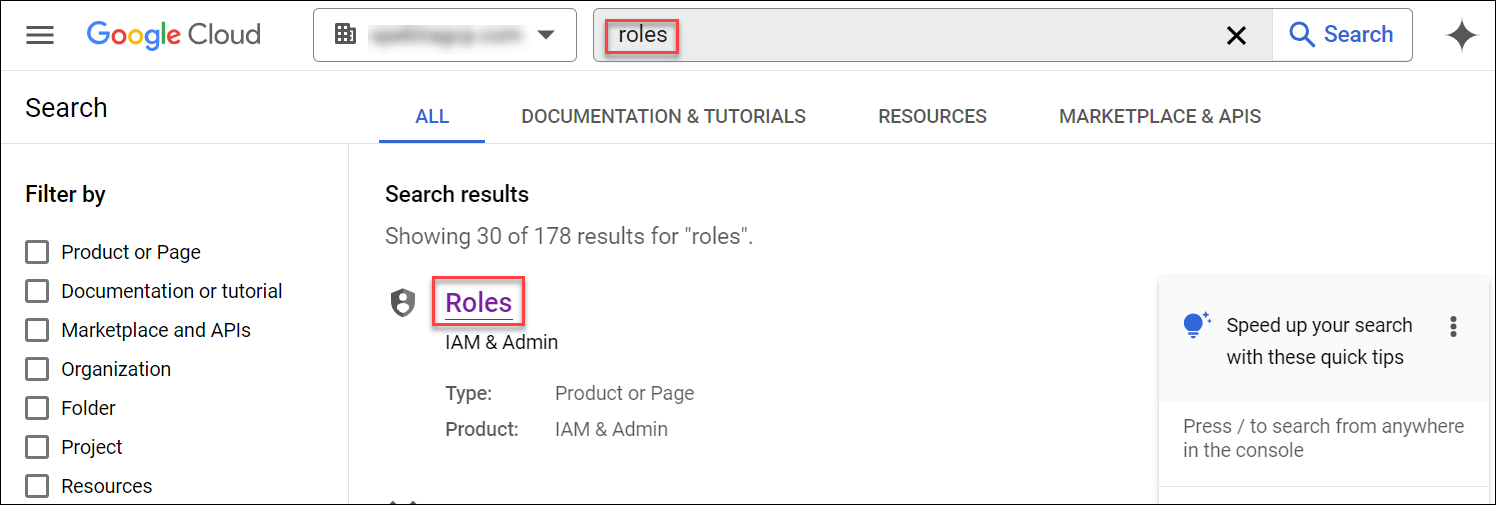This screenshot has width=1496, height=505.
Task: Clear the search text with X
Action: pyautogui.click(x=1236, y=35)
